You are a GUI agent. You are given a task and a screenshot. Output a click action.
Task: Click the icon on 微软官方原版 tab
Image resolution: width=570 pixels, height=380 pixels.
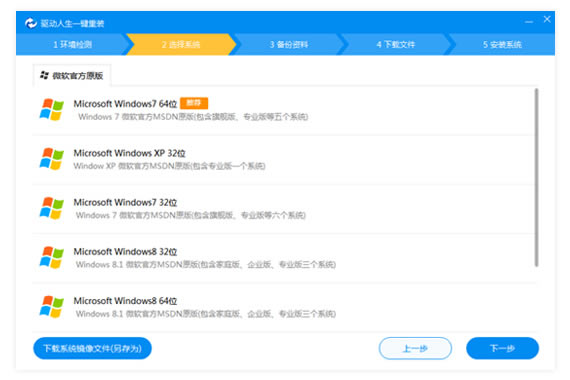[44, 75]
